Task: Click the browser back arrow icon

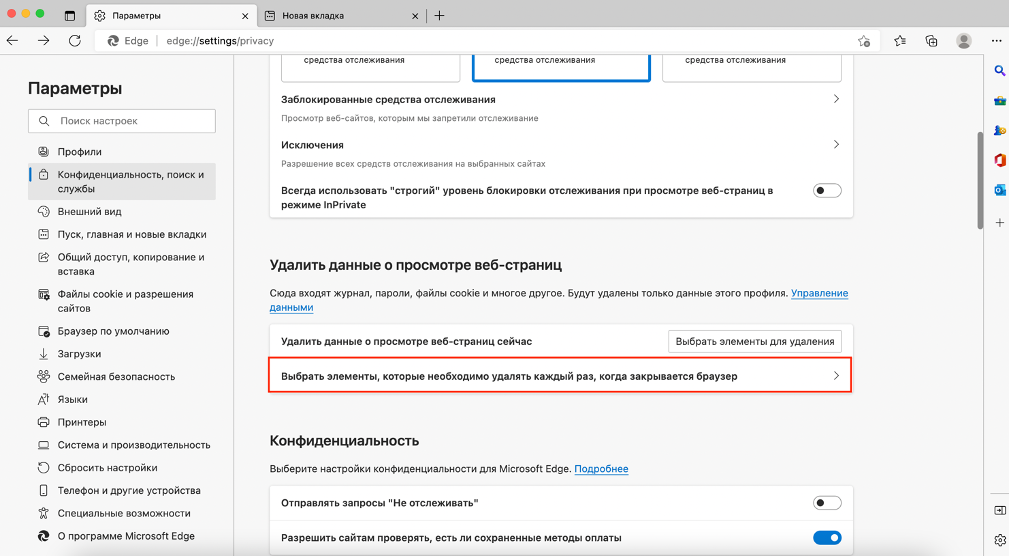Action: [x=13, y=41]
